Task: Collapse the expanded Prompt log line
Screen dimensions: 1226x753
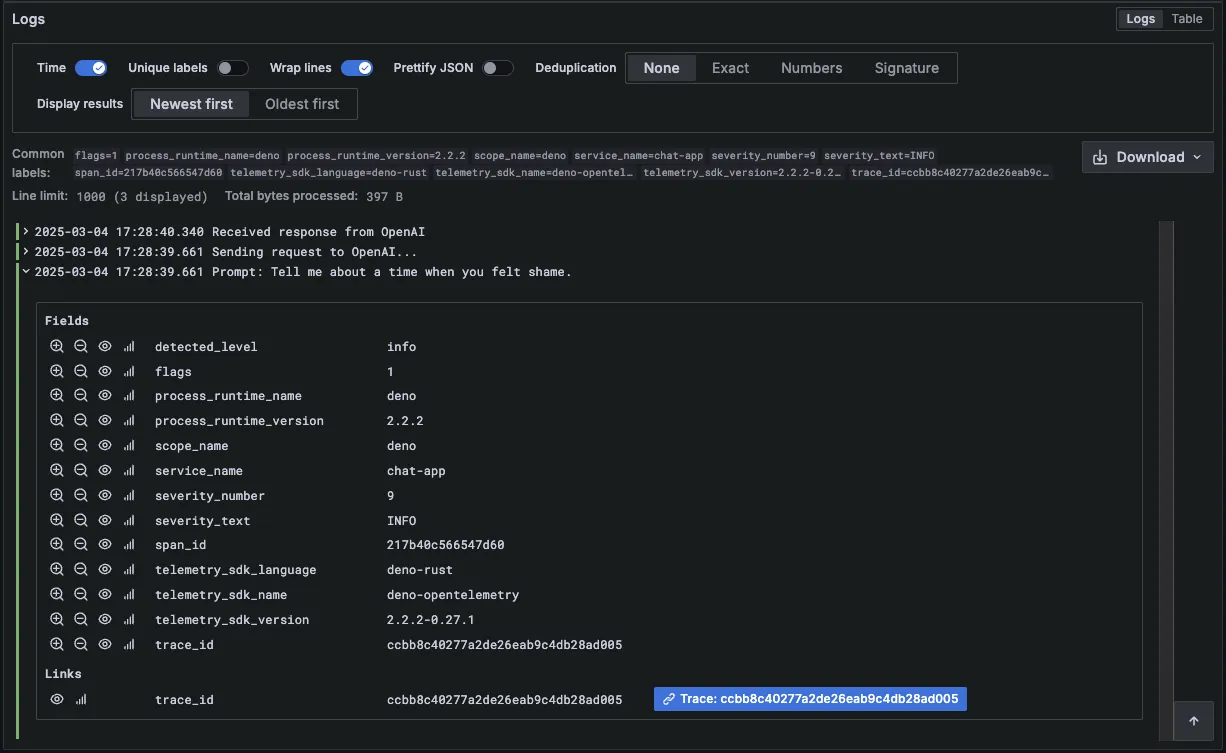Action: click(25, 271)
